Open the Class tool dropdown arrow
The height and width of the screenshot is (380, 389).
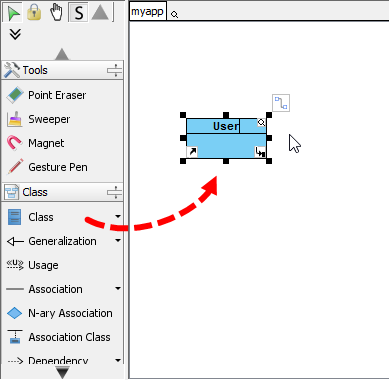point(118,217)
